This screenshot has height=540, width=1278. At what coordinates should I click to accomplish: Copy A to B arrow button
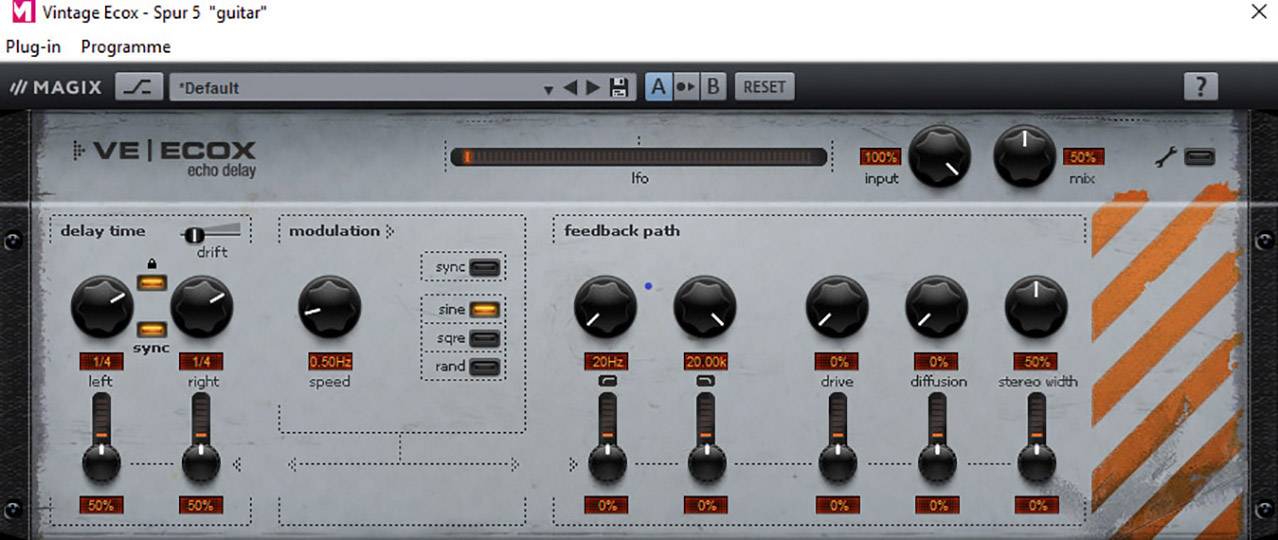(685, 87)
